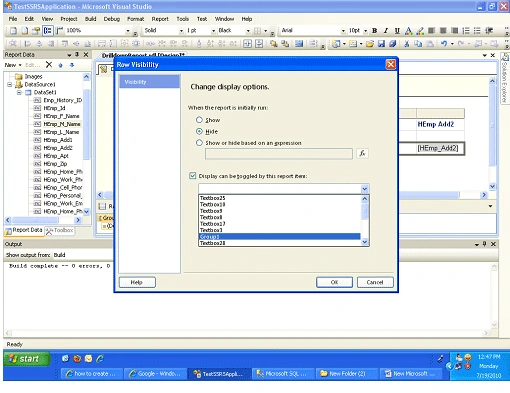Open the 10pt font size dropdown

click(365, 31)
